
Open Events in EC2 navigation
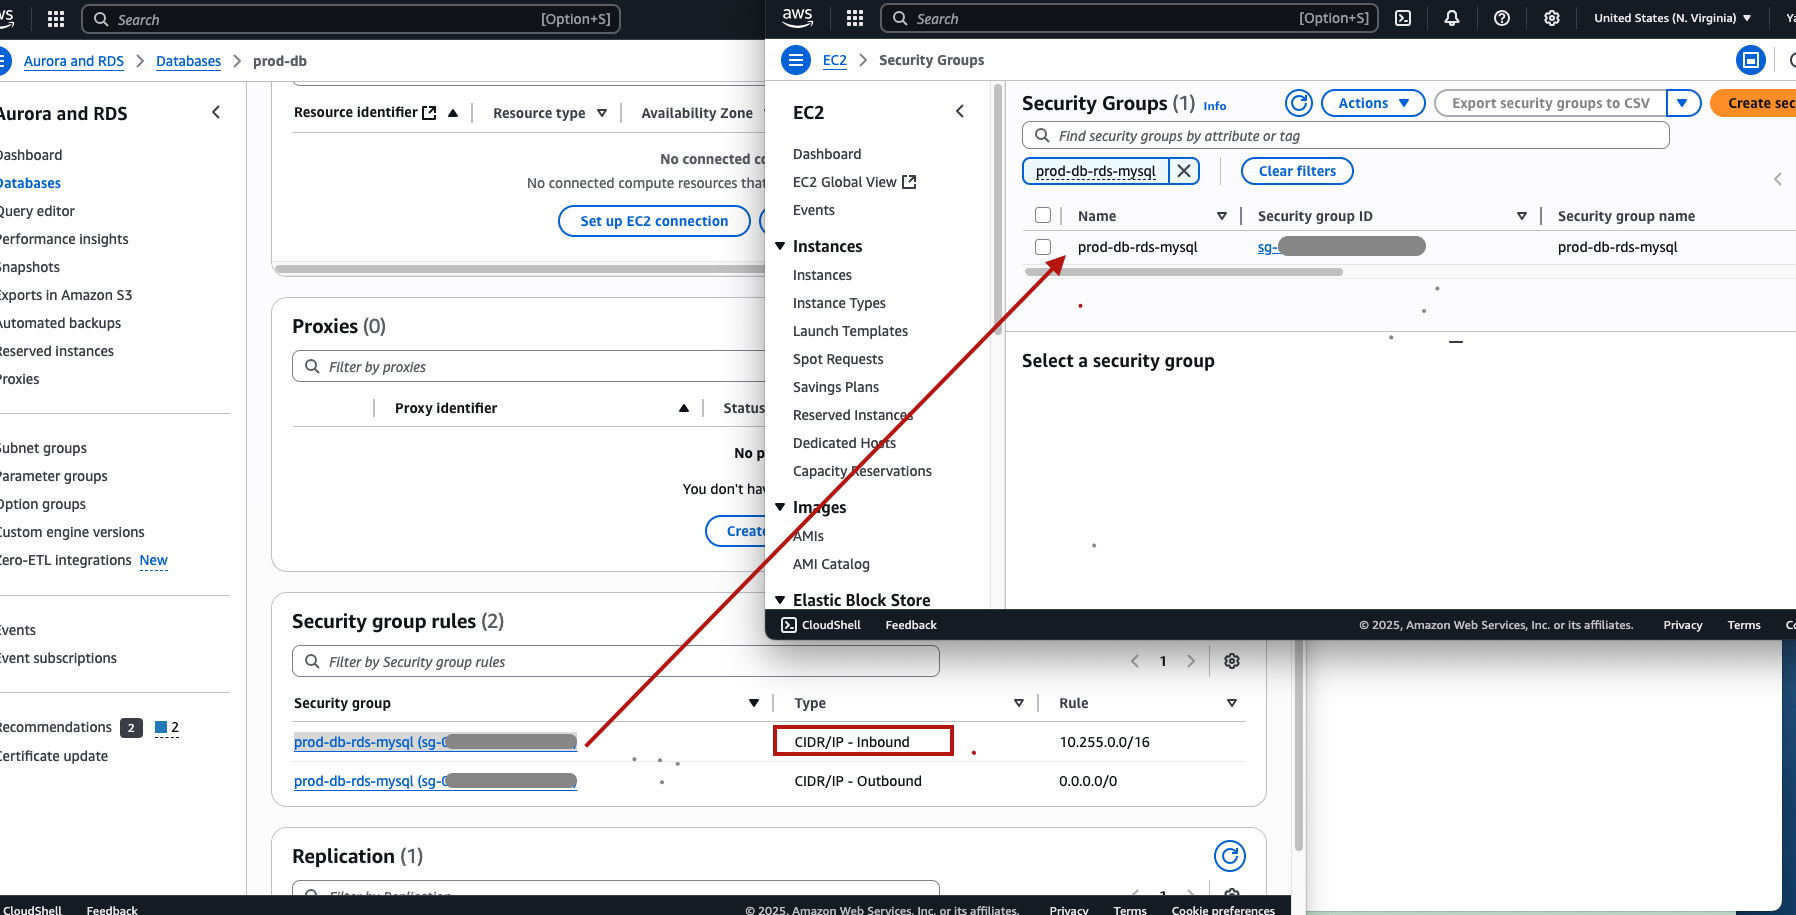[814, 210]
